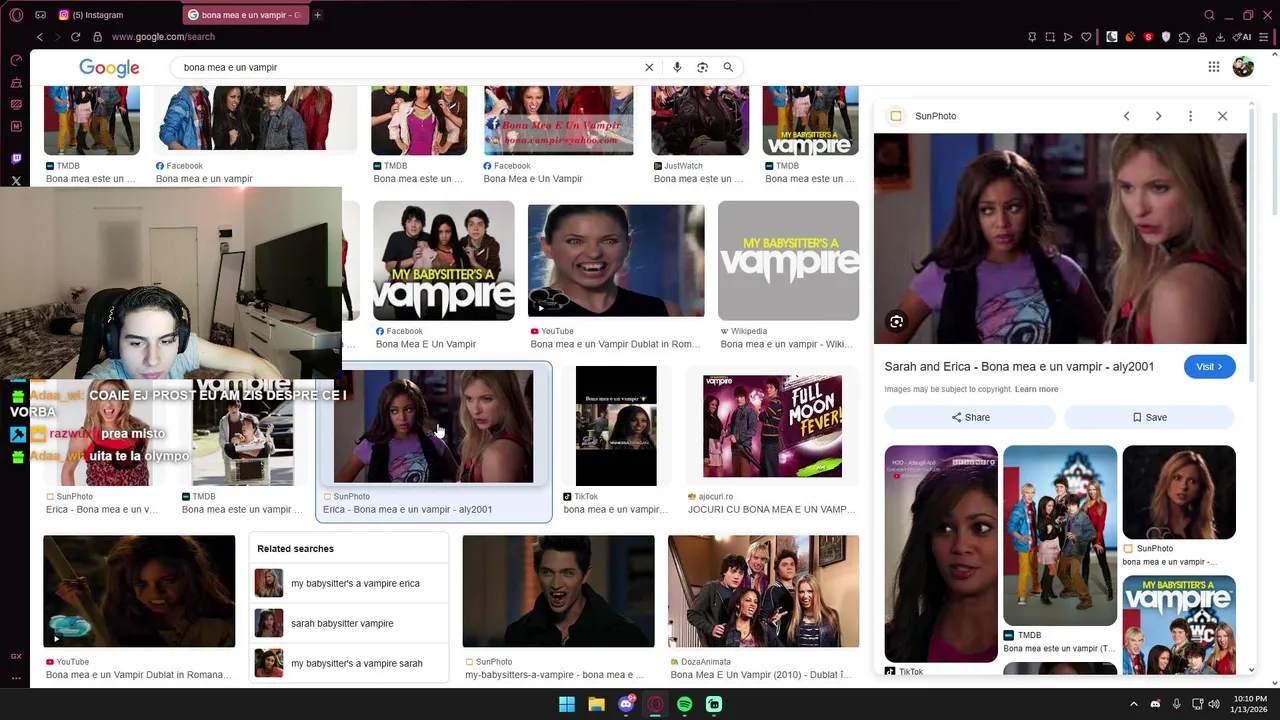Open the TikTok bona mea e un vampir thumbnail
The width and height of the screenshot is (1280, 720).
point(616,426)
